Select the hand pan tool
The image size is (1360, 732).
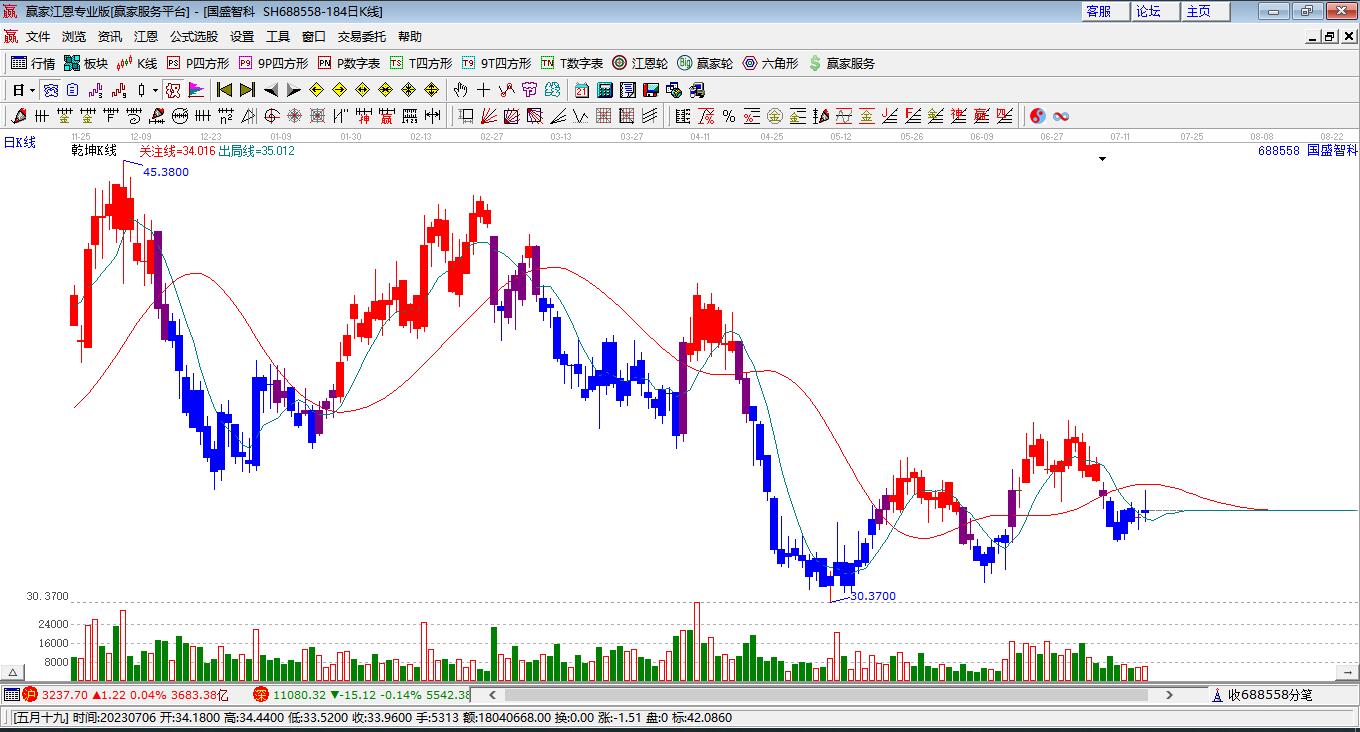[460, 90]
